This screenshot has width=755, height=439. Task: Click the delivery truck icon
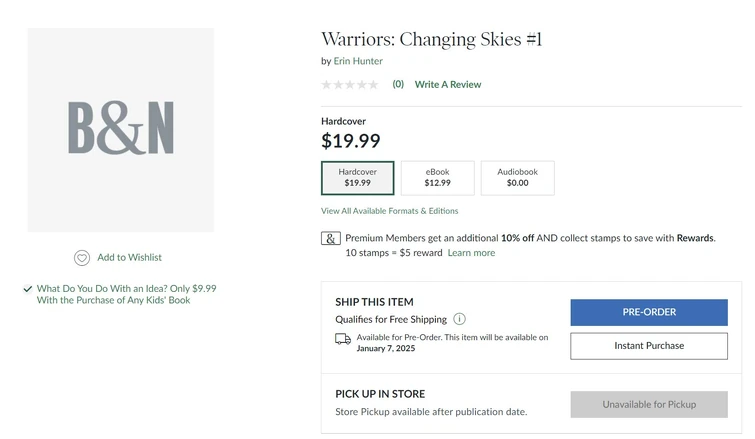pos(343,339)
